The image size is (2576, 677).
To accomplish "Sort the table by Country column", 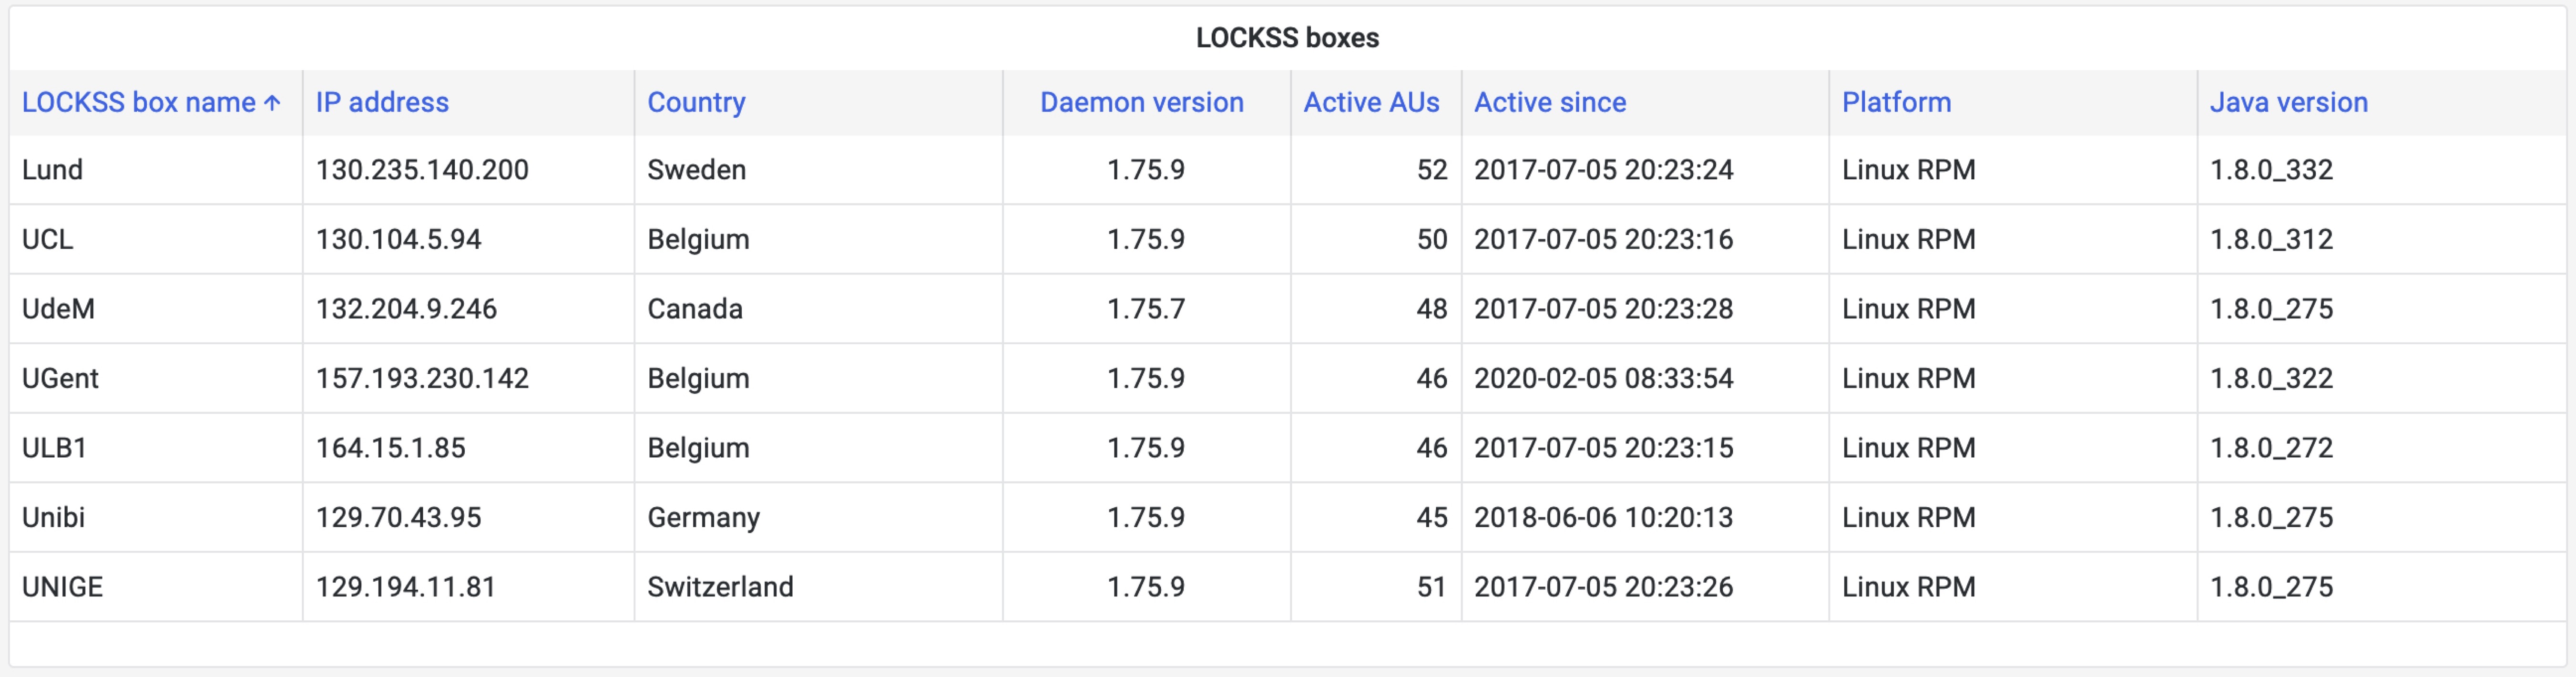I will 696,102.
